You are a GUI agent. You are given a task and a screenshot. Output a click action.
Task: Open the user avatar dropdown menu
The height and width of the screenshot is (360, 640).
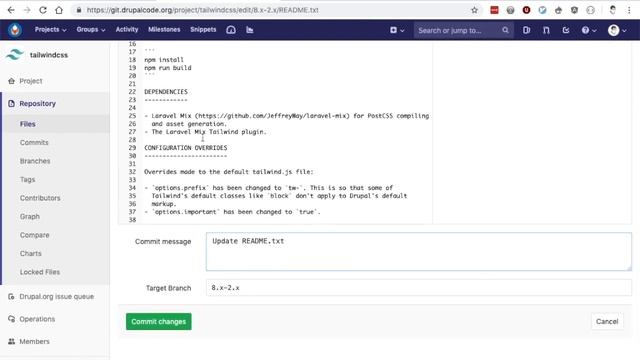click(x=617, y=30)
